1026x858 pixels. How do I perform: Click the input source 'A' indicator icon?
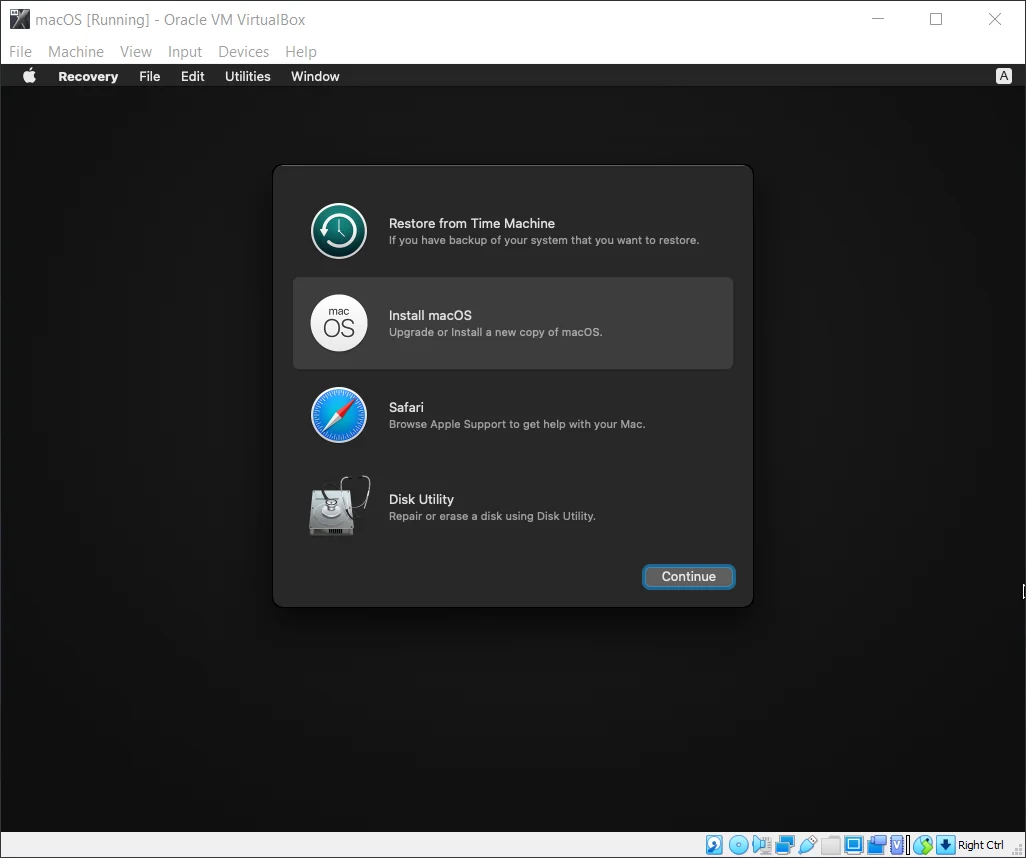tap(1004, 76)
